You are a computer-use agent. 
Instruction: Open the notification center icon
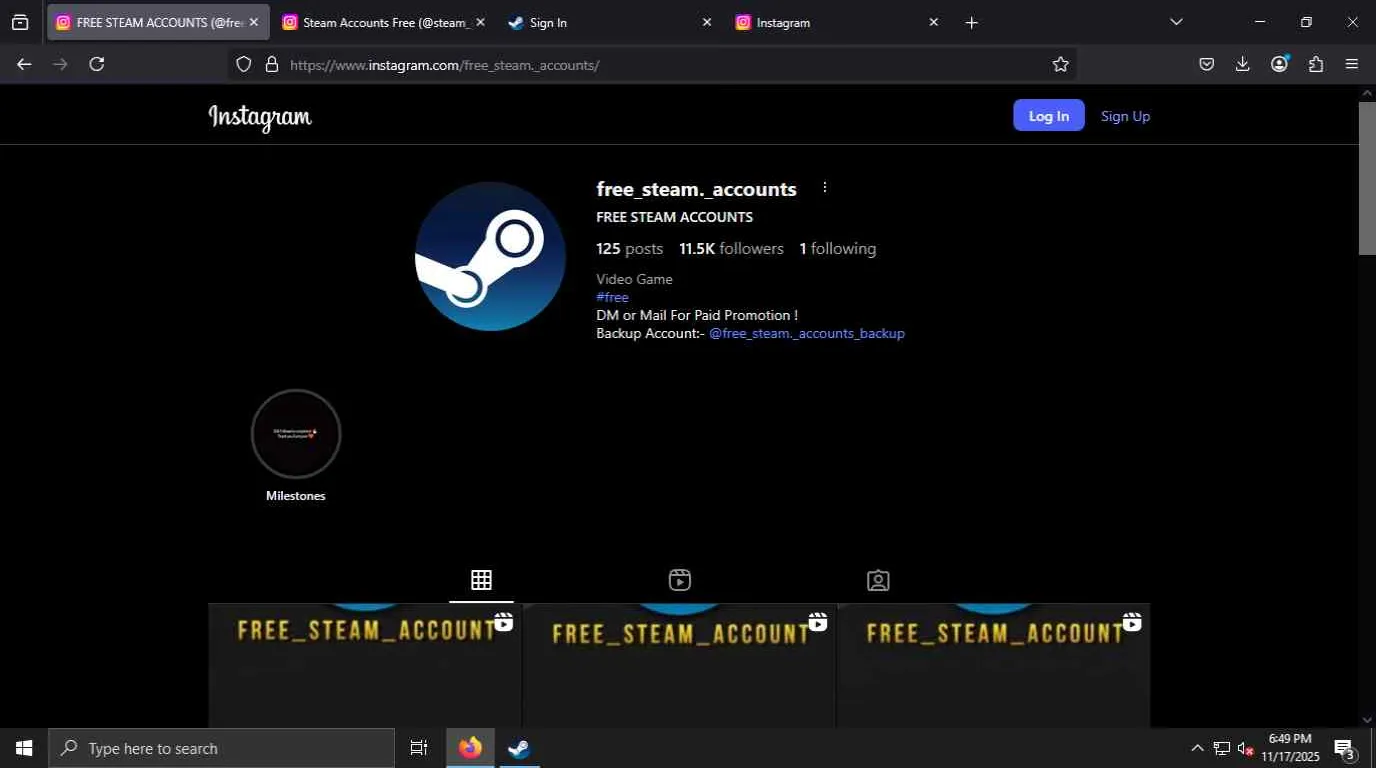click(x=1344, y=748)
